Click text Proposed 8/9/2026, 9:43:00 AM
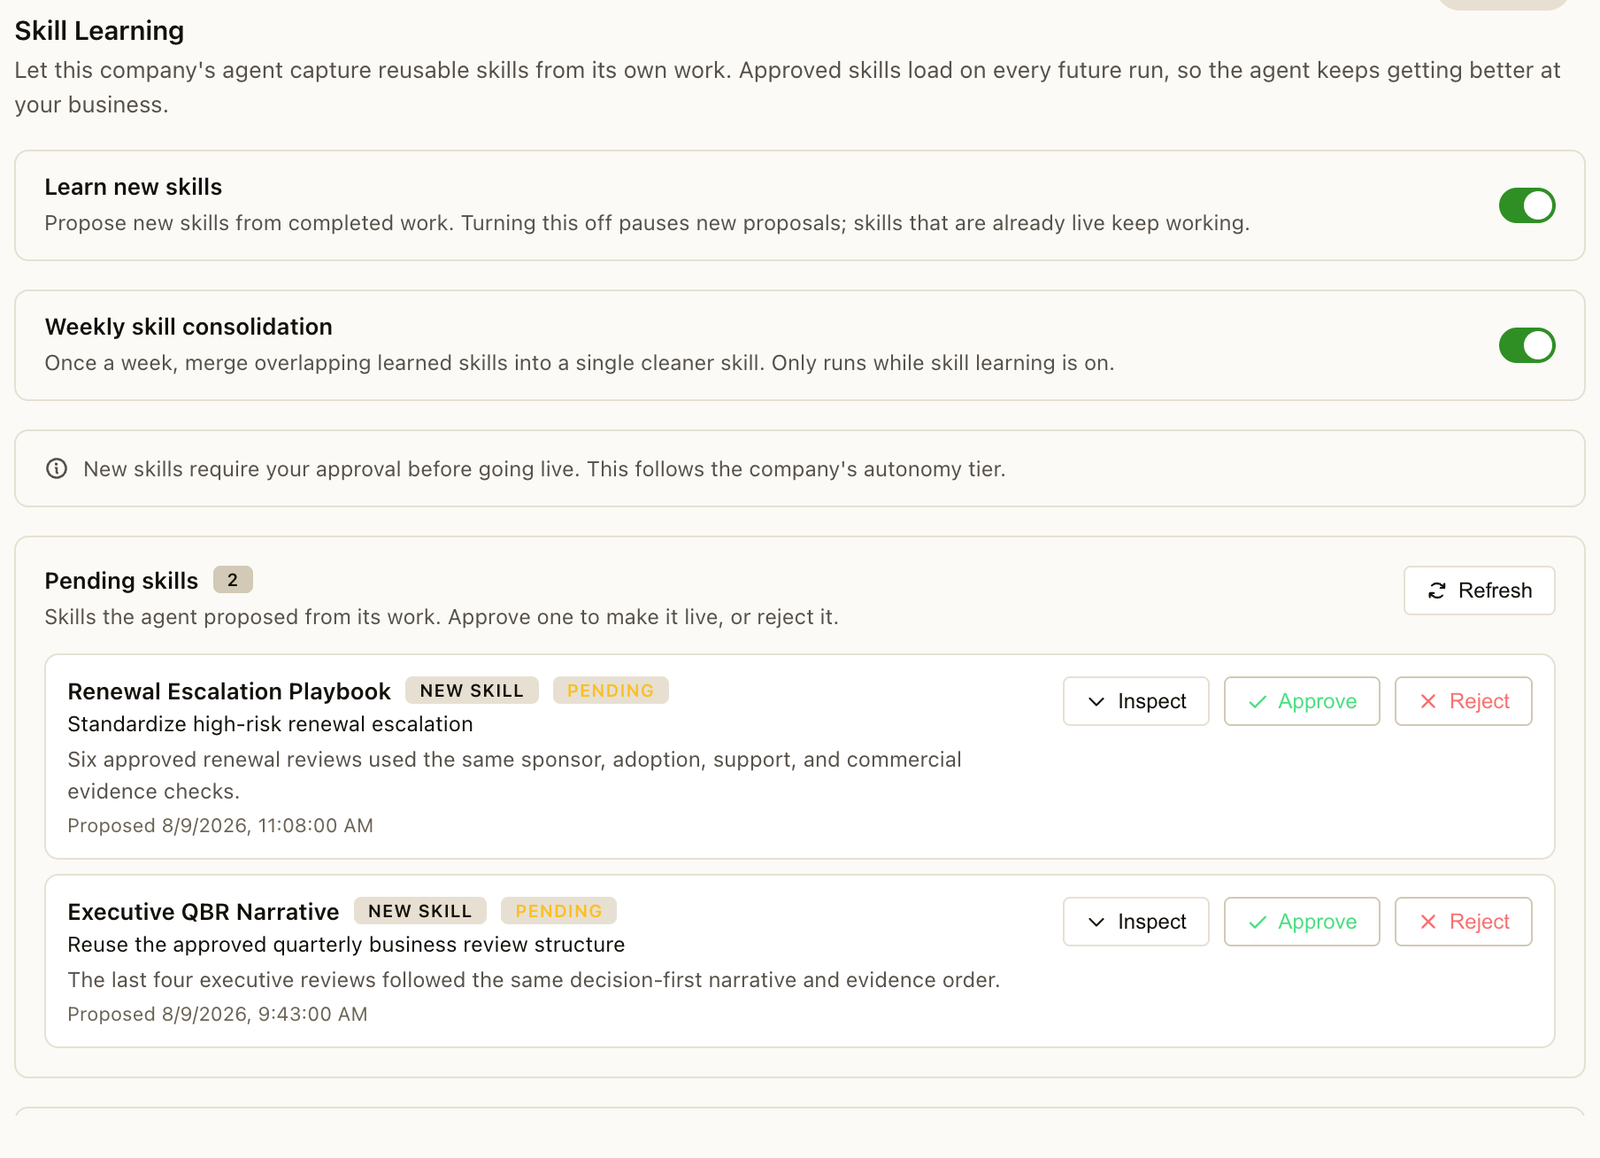Viewport: 1600px width, 1158px height. [217, 1014]
